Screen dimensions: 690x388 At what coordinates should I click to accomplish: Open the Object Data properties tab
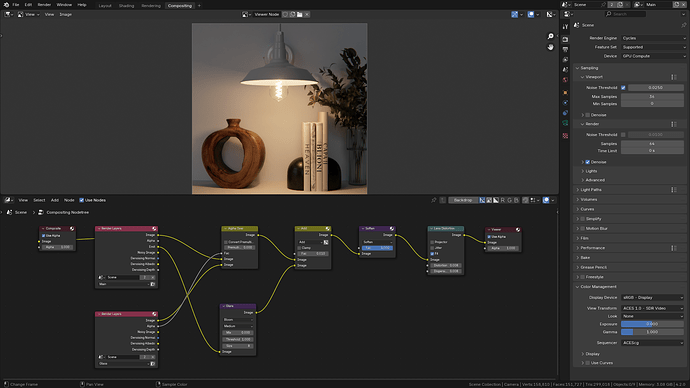[565, 123]
